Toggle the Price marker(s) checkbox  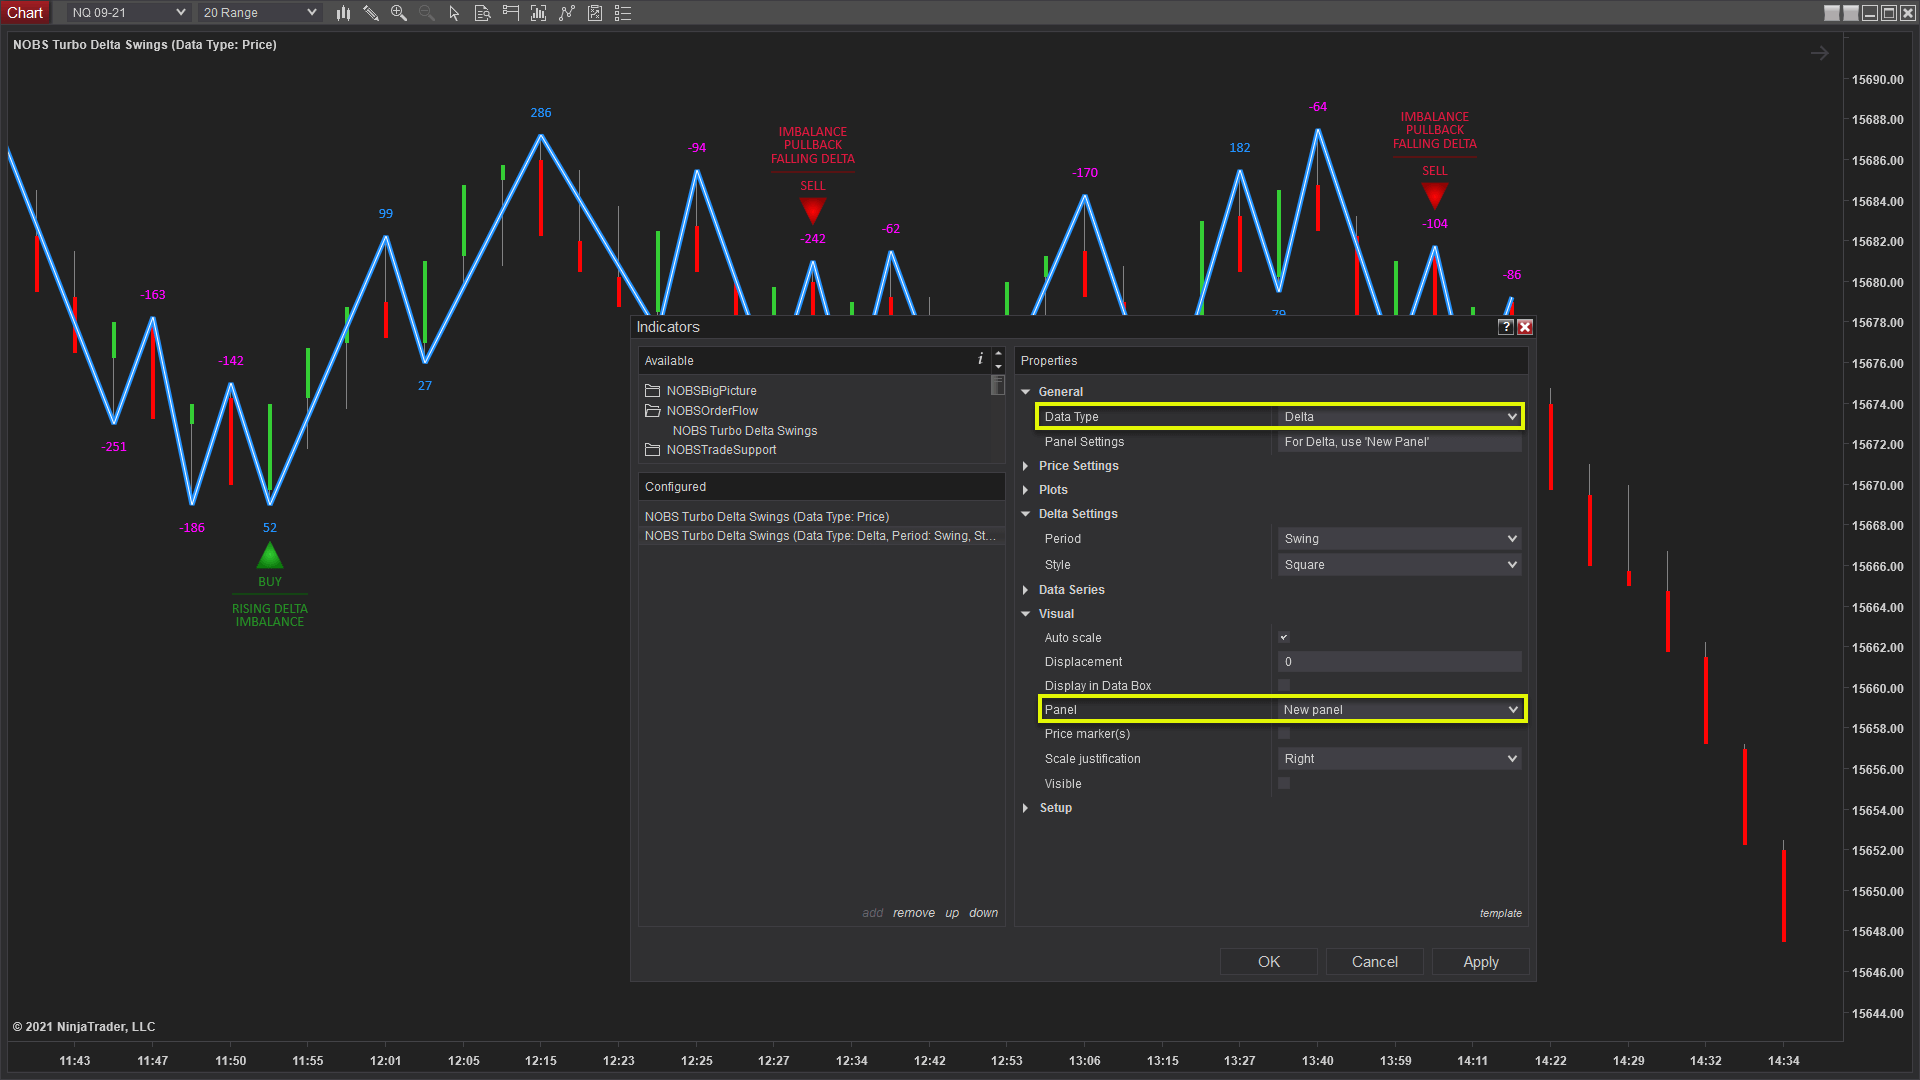click(x=1284, y=733)
